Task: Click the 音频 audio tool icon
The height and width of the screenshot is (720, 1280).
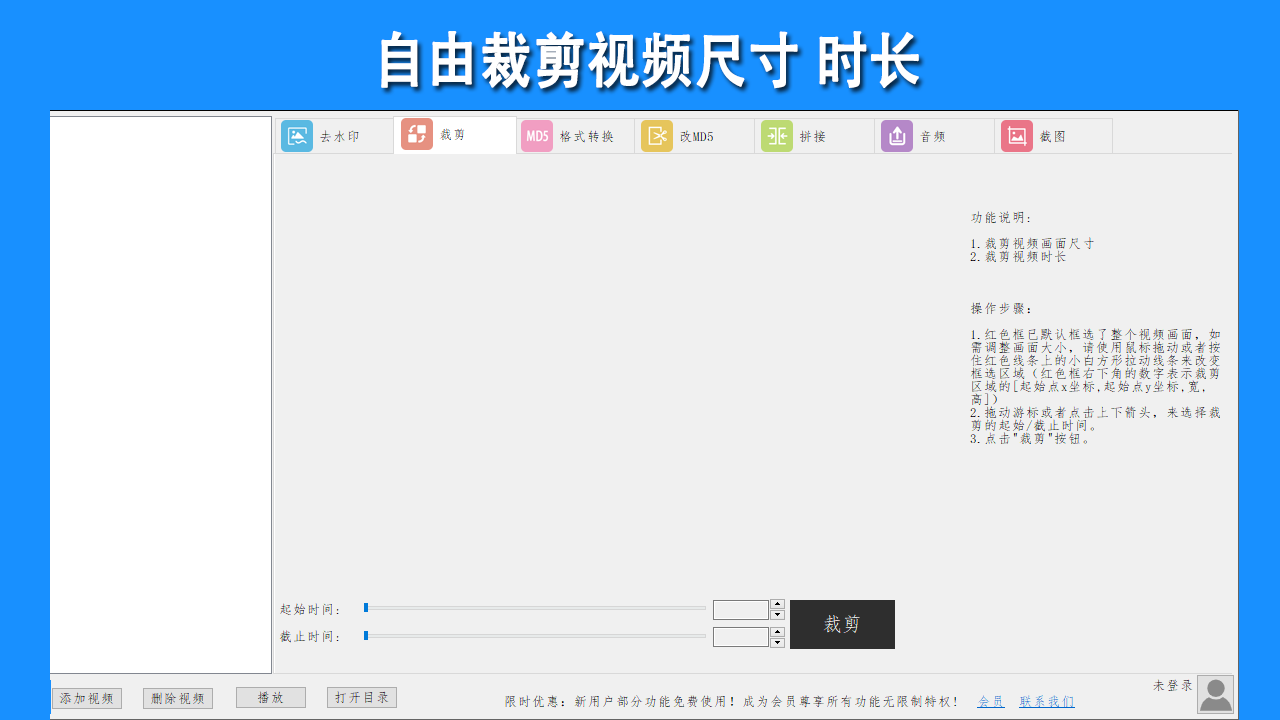Action: click(897, 135)
